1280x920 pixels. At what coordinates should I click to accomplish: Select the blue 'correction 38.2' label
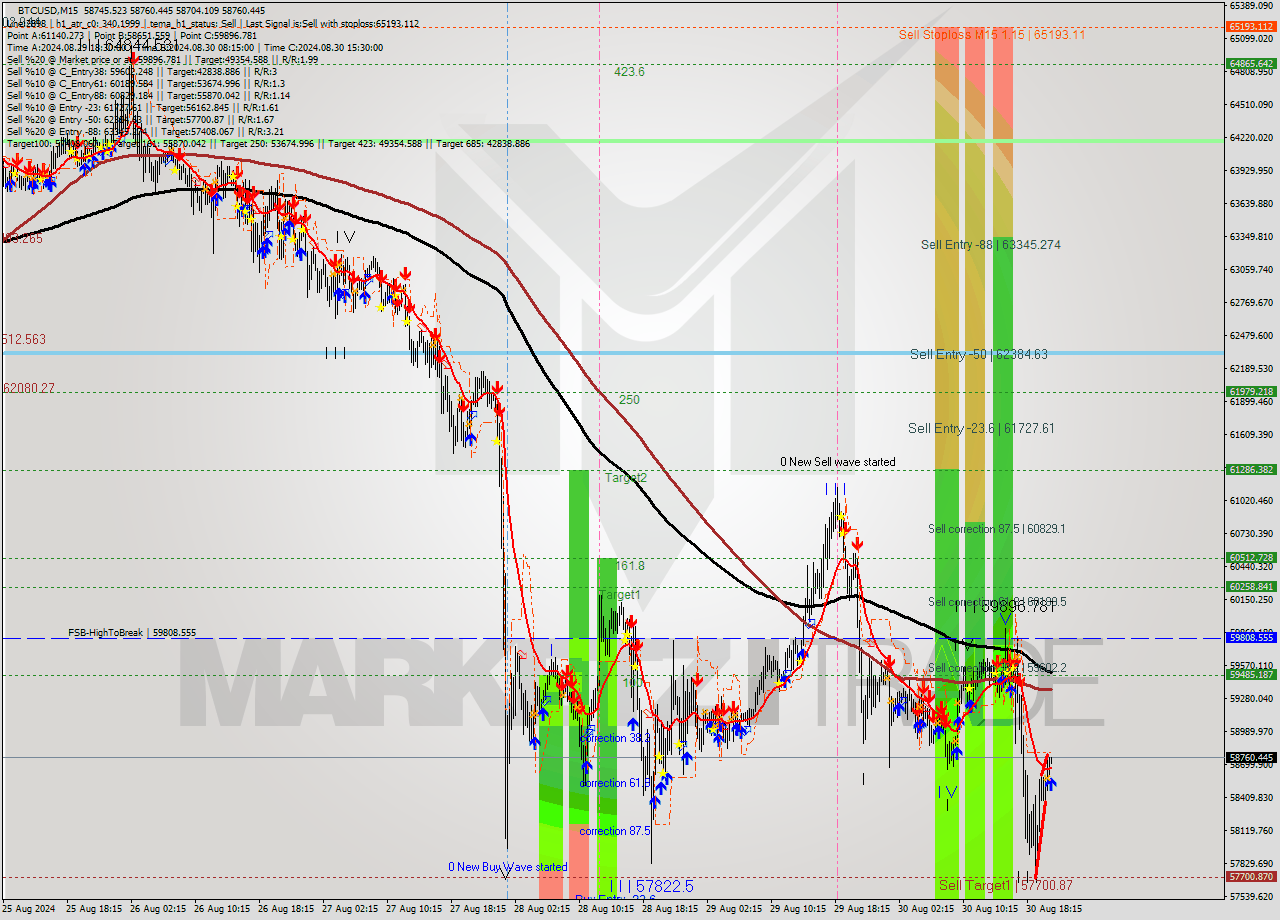click(x=615, y=738)
